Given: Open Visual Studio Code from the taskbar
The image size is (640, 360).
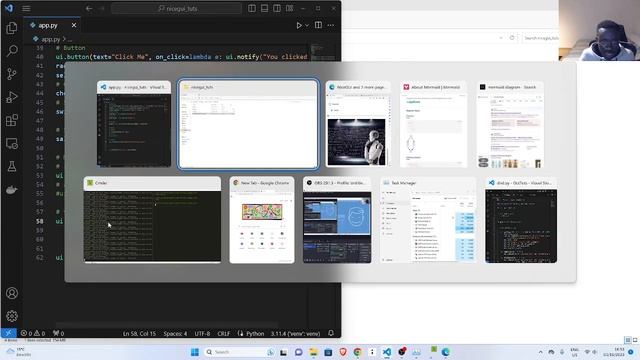Looking at the screenshot, I should 387,352.
